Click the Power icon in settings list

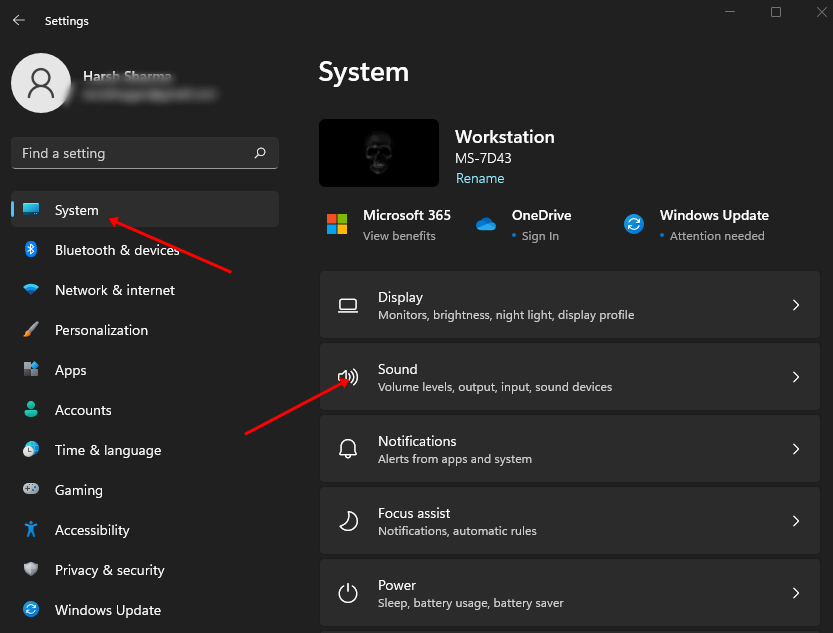pyautogui.click(x=348, y=593)
